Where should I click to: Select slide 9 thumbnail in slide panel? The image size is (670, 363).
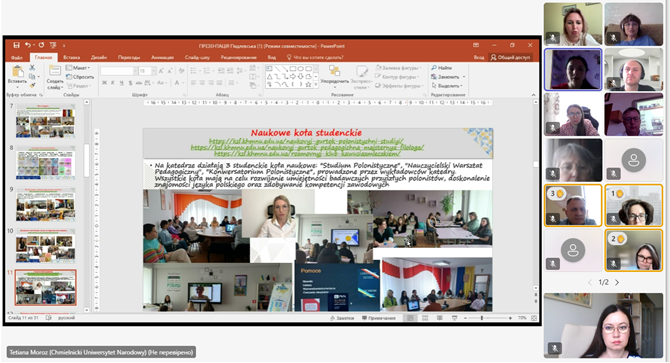tap(45, 205)
